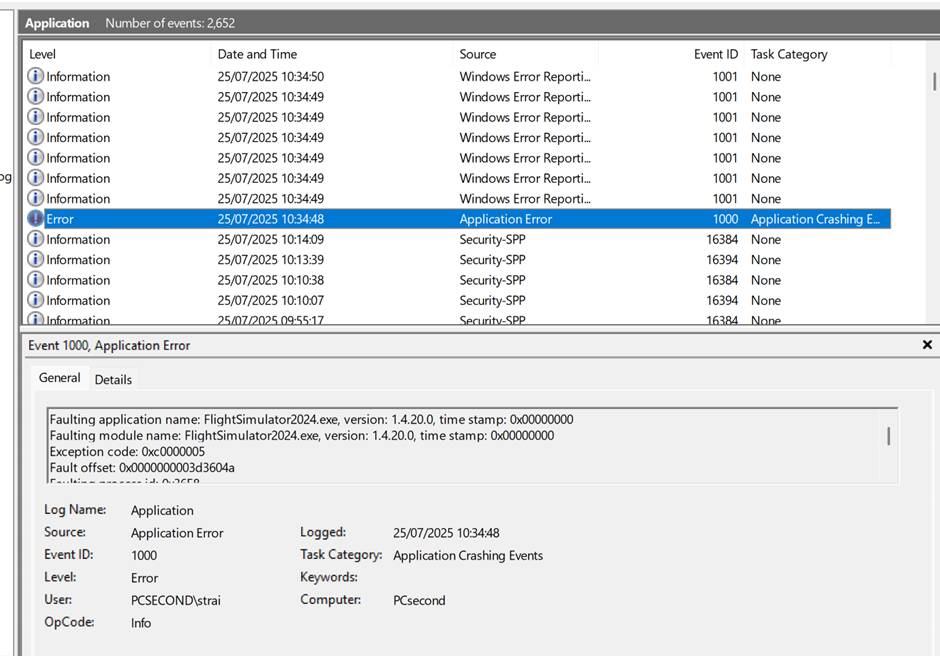This screenshot has width=940, height=656.
Task: Click Information icon of Security-SPP 10:14:09 event
Action: pos(35,239)
